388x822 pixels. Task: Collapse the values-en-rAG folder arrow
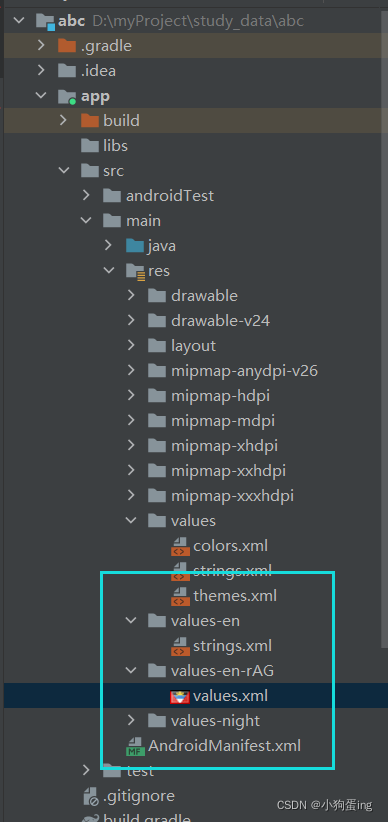(131, 670)
